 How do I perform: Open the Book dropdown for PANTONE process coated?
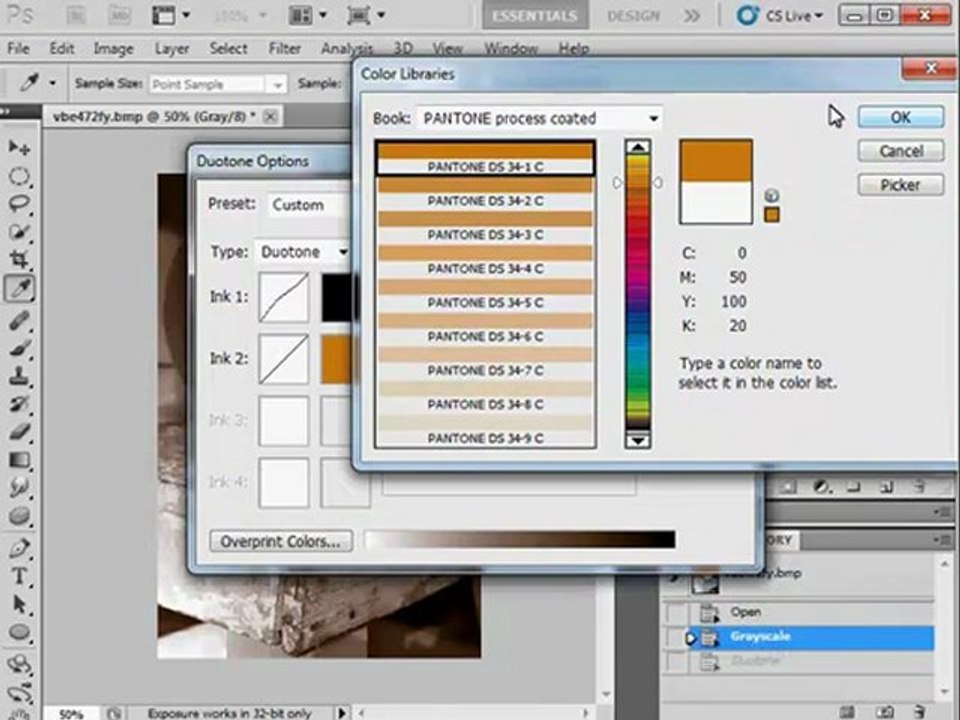click(539, 118)
